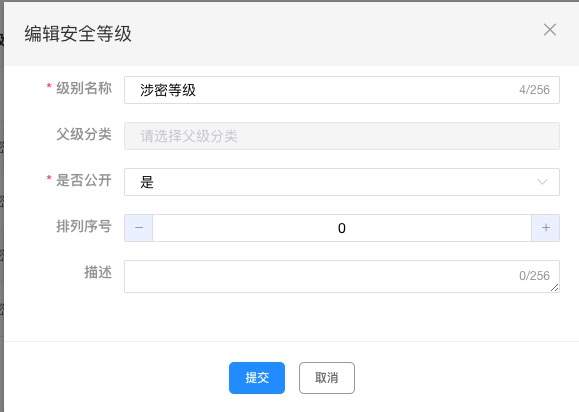This screenshot has height=412, width=579.
Task: Click the 级别名称 field containing 涉密等级
Action: click(x=342, y=90)
